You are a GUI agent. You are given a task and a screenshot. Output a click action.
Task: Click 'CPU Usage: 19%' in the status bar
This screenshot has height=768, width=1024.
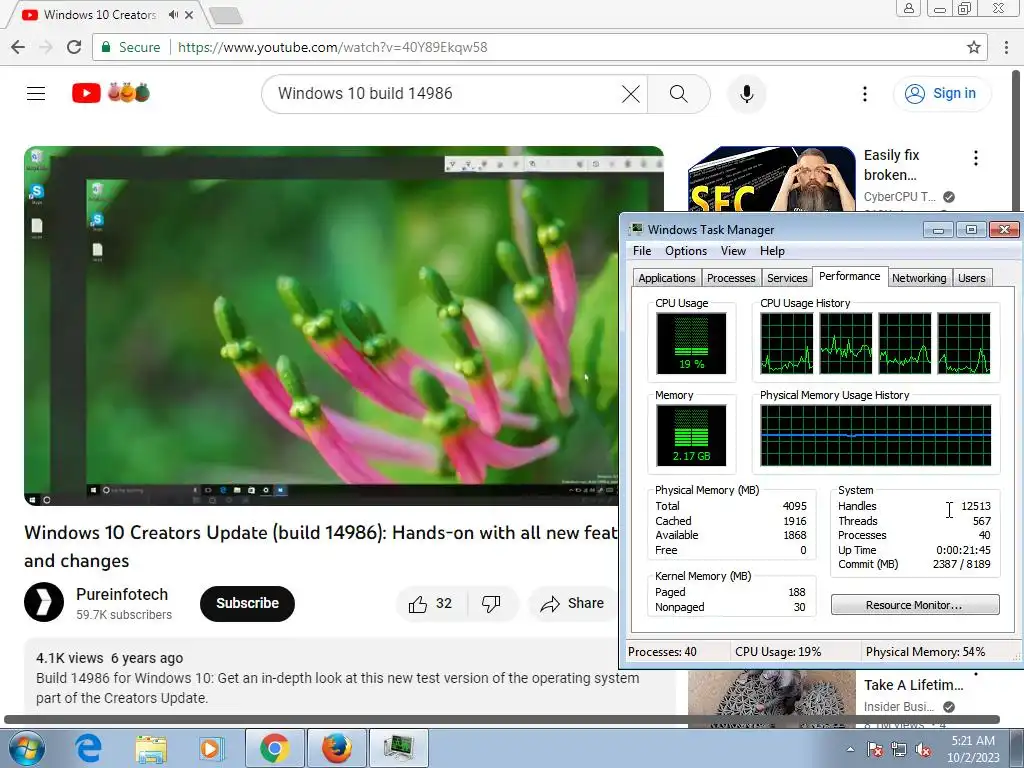tap(778, 652)
